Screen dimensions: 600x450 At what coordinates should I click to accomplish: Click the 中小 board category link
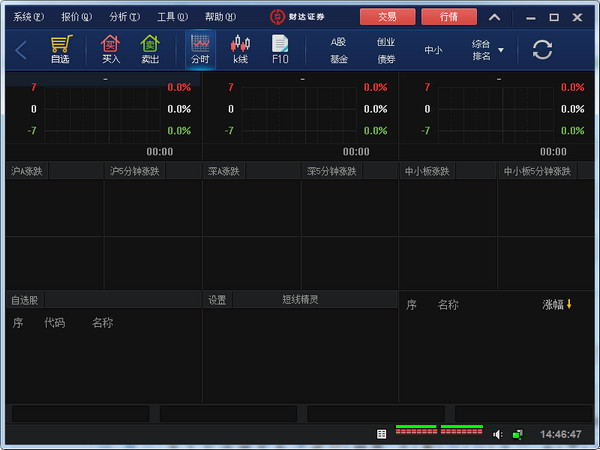coord(433,50)
